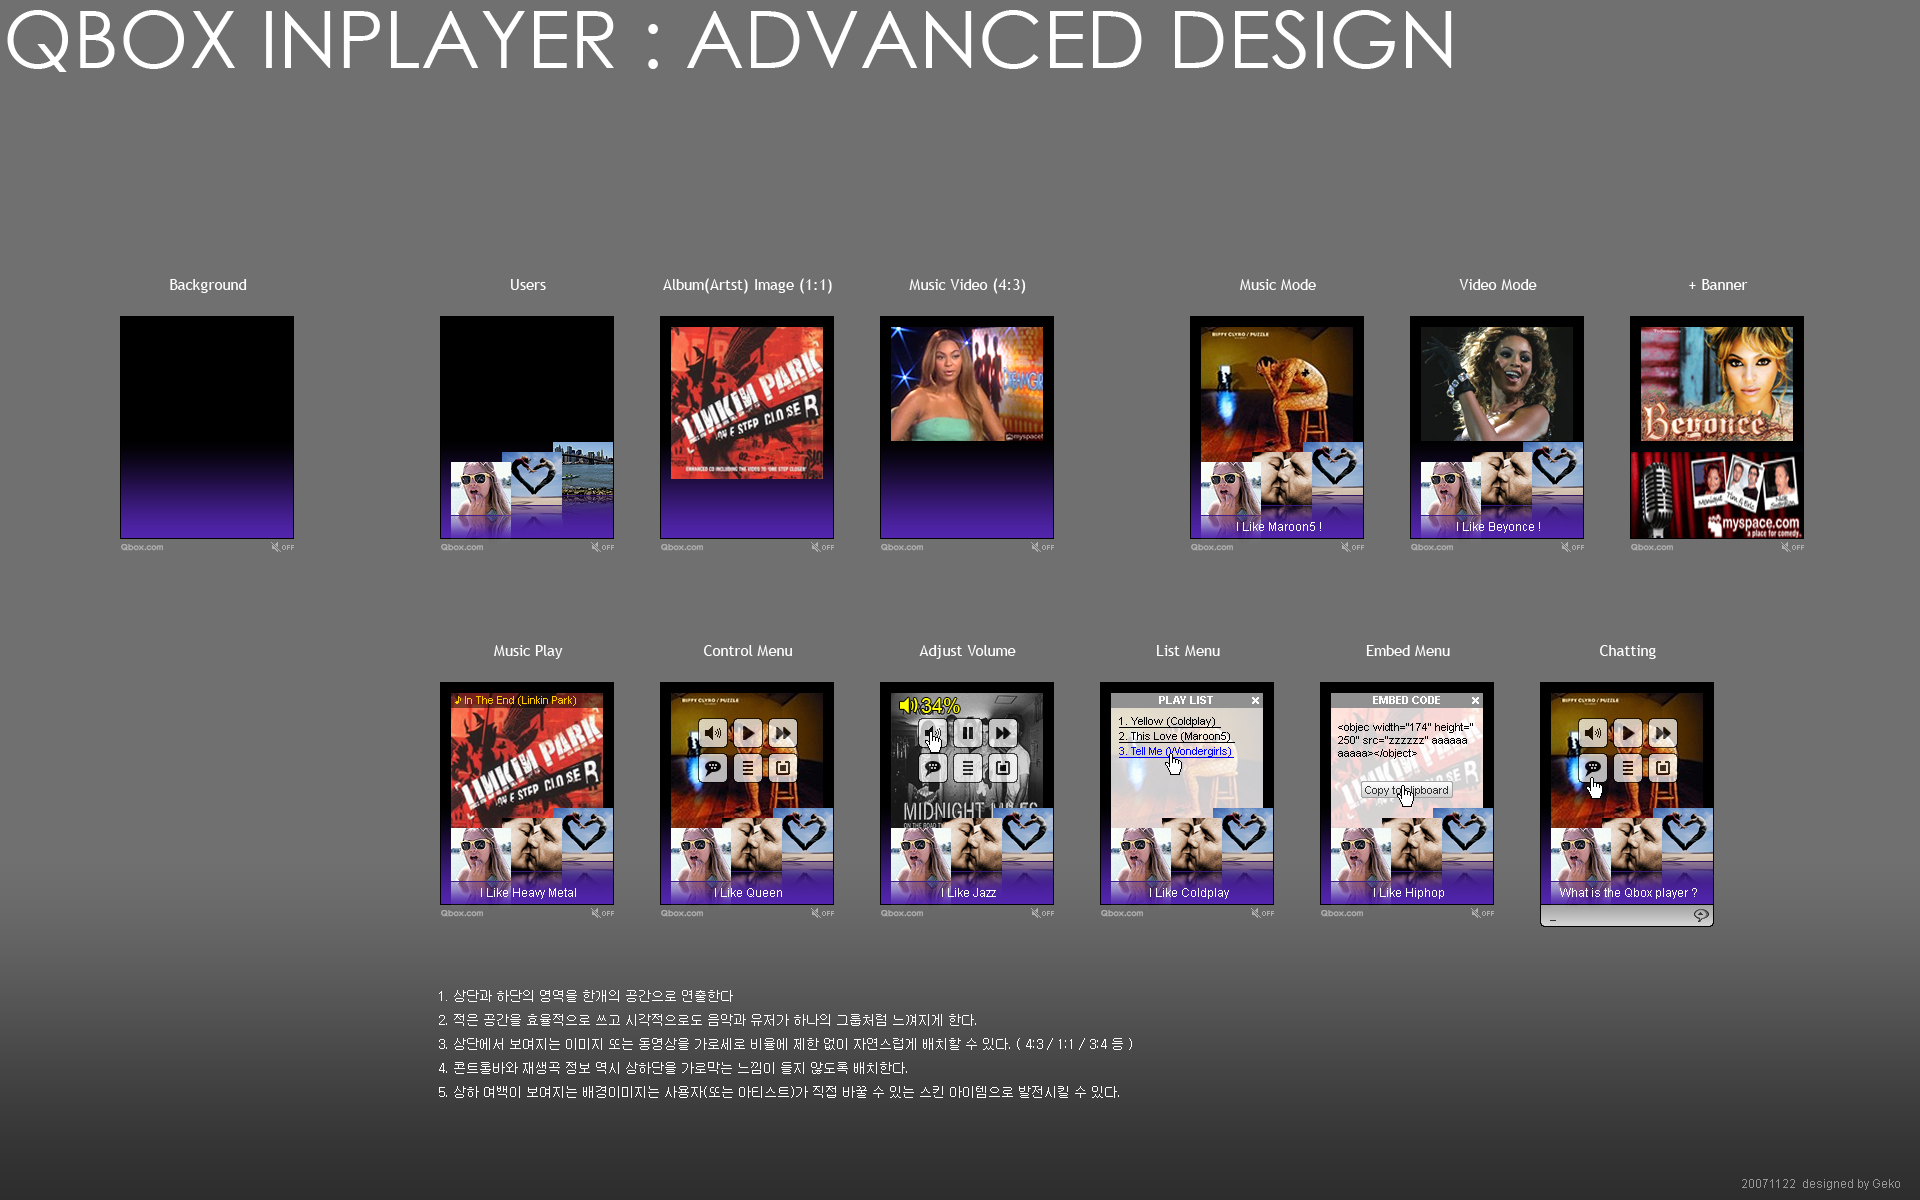The width and height of the screenshot is (1920, 1200).
Task: Click the speaker icon in Adjust Volume panel
Action: pyautogui.click(x=933, y=733)
